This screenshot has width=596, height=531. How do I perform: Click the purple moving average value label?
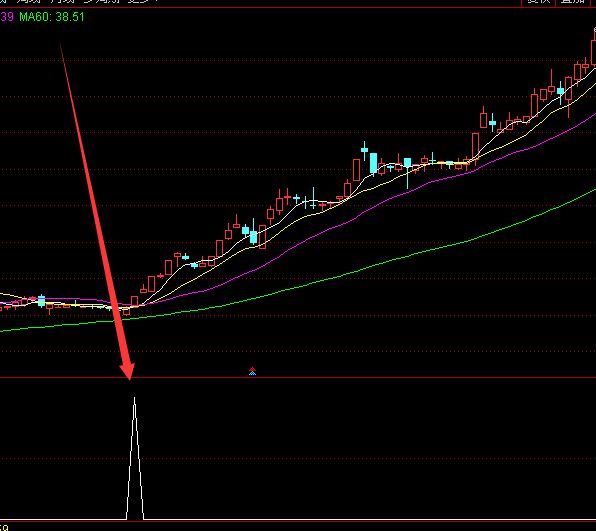point(6,17)
